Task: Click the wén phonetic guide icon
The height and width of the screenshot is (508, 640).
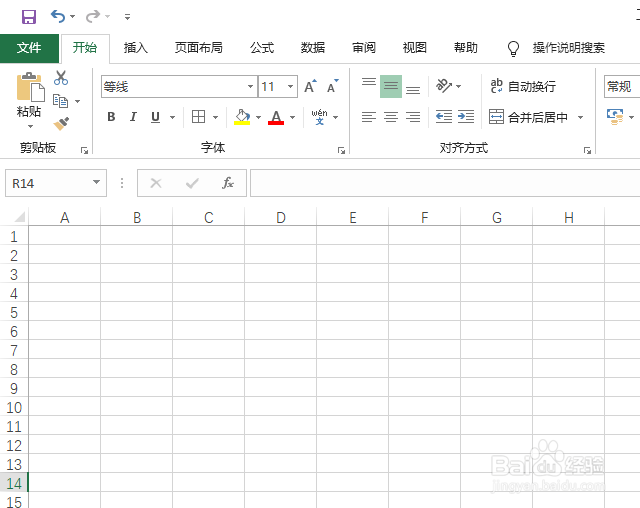Action: [x=320, y=117]
